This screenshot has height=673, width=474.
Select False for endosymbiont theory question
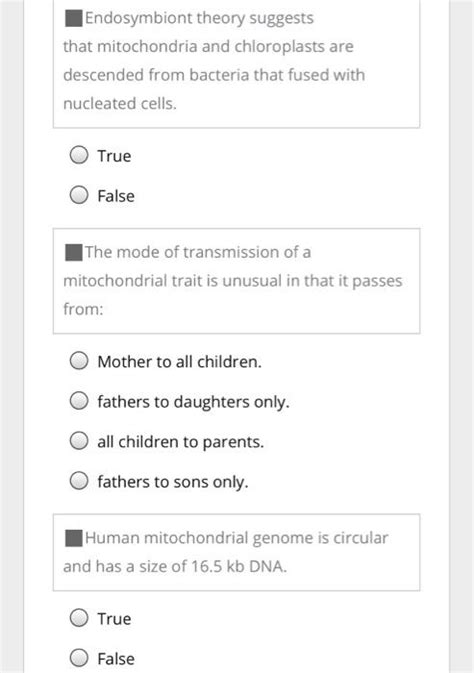(x=79, y=195)
